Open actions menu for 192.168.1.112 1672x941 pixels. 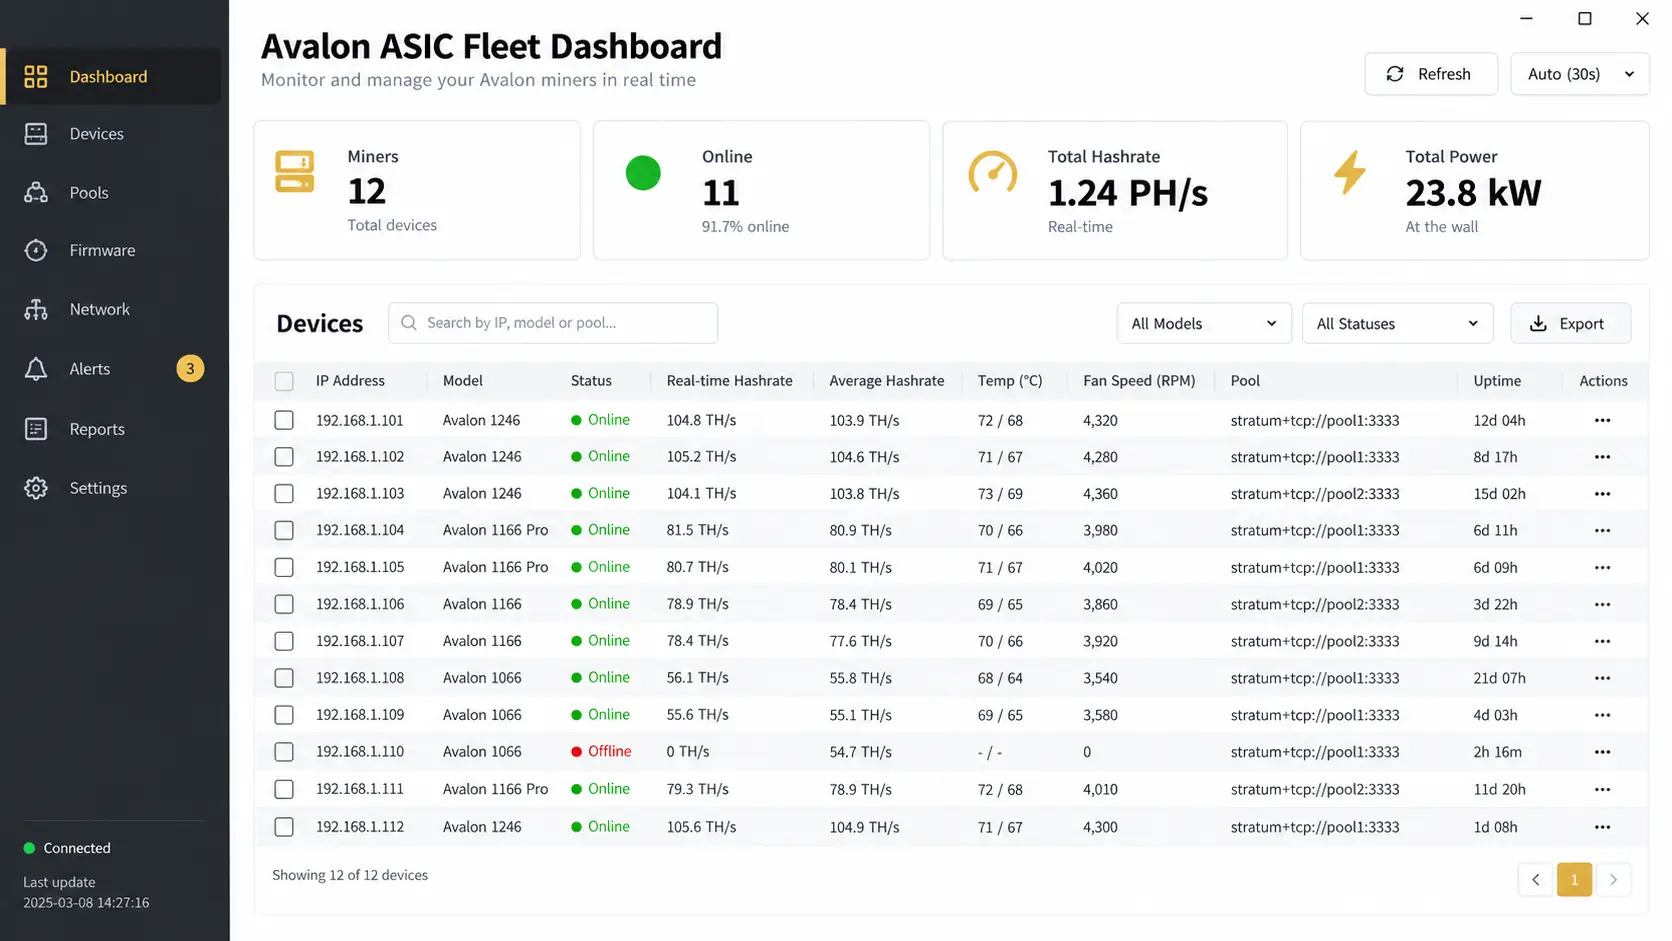(x=1602, y=827)
